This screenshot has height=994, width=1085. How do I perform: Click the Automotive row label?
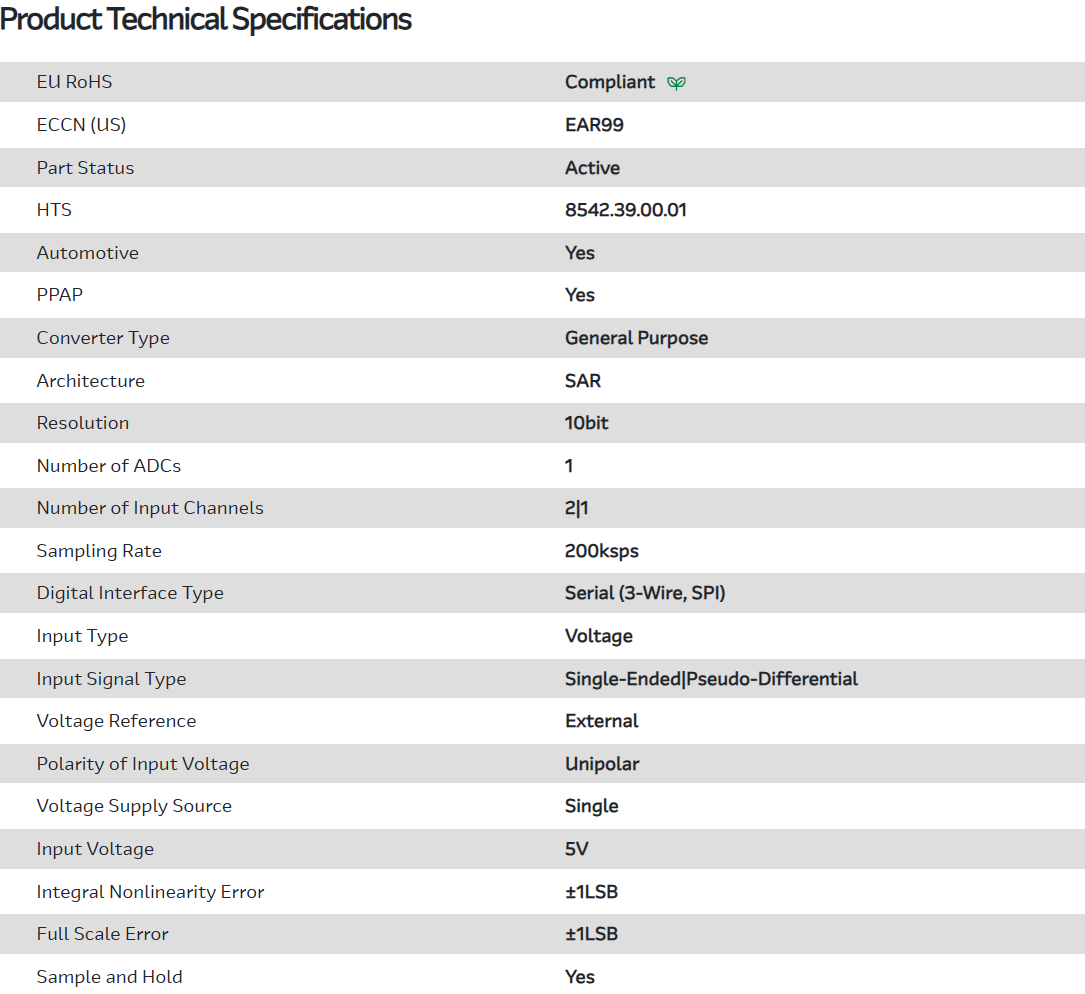(x=88, y=253)
